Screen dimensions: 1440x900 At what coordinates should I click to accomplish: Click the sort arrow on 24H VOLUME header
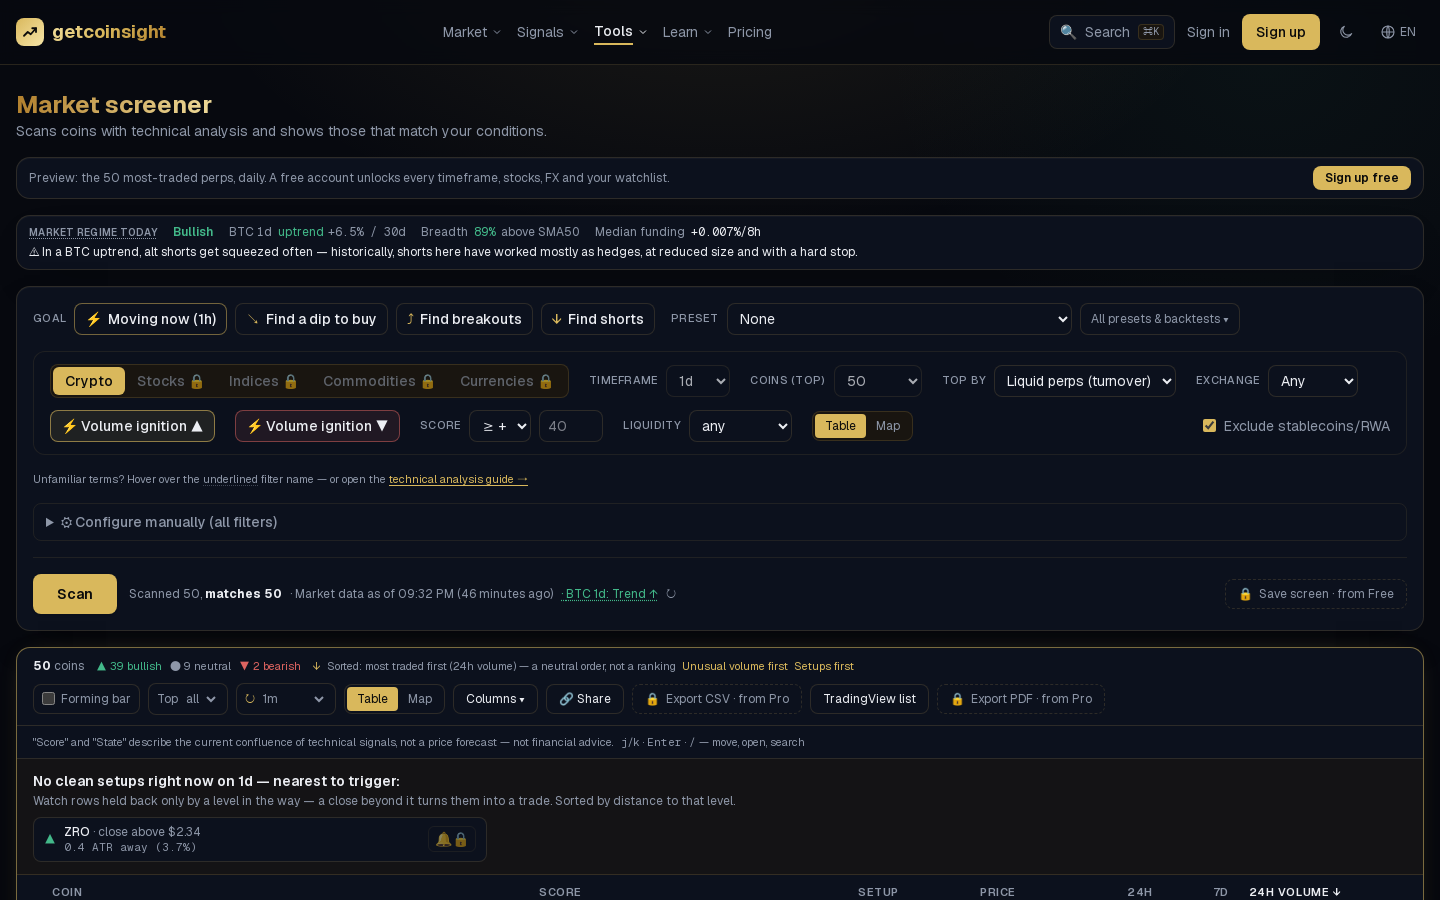point(1337,892)
